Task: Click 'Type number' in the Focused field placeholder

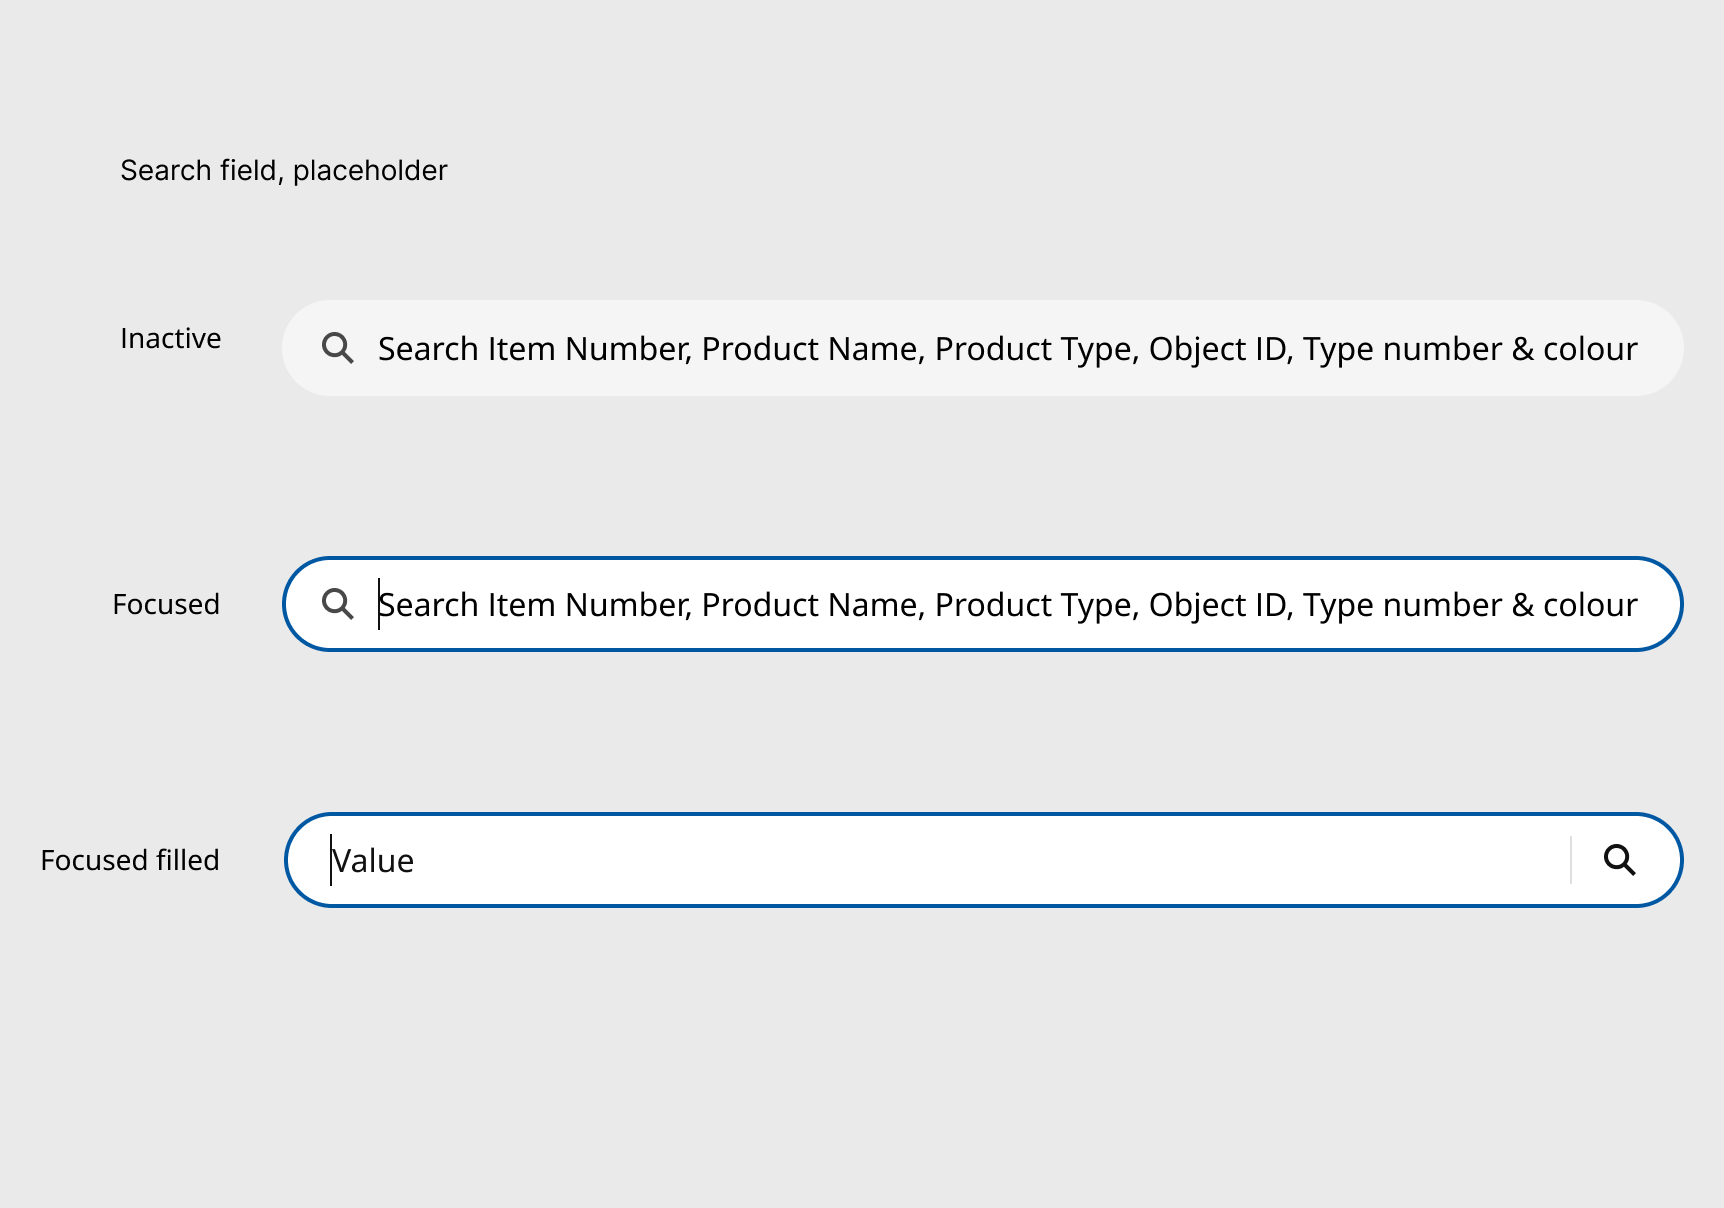Action: (1402, 605)
